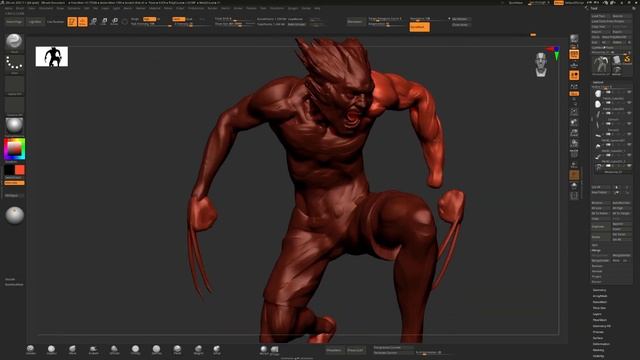Toggle Draw mode button

(83, 21)
